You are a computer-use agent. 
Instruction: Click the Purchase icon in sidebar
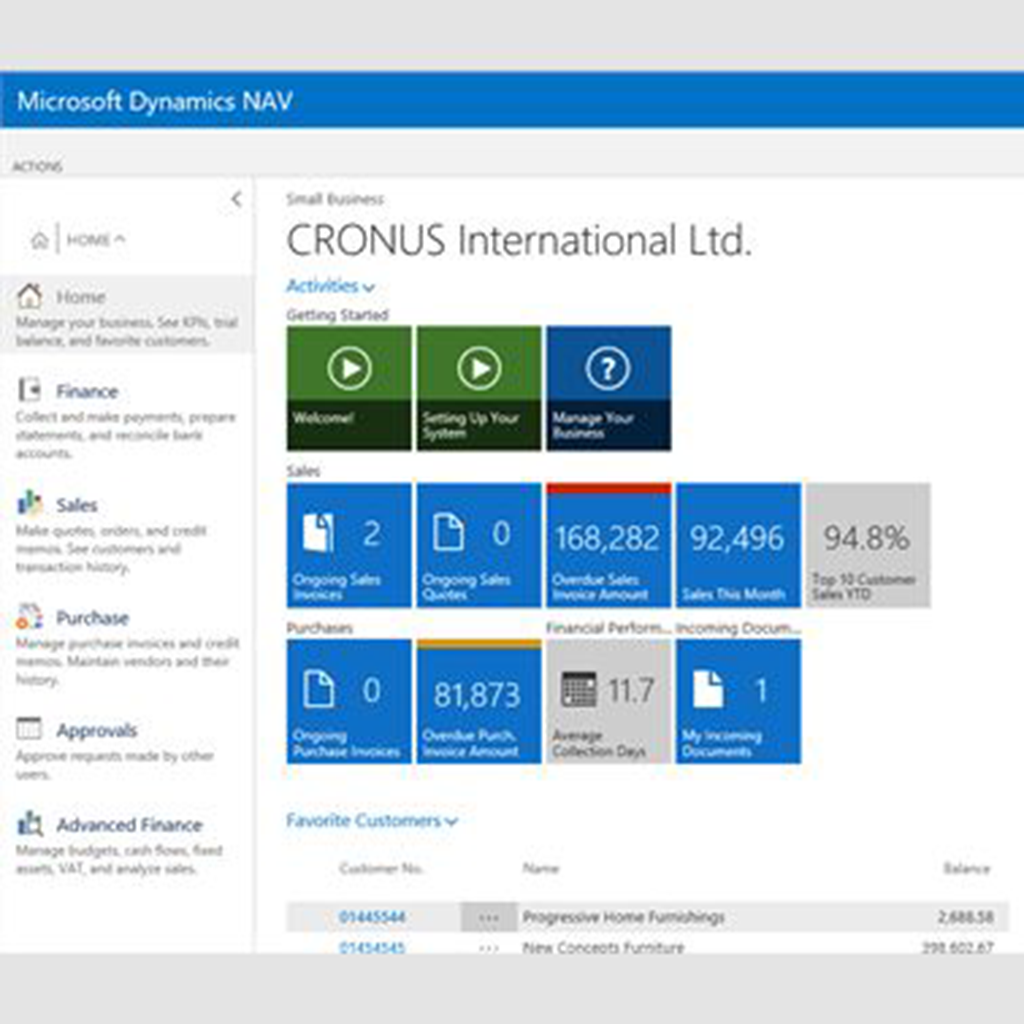pyautogui.click(x=29, y=616)
